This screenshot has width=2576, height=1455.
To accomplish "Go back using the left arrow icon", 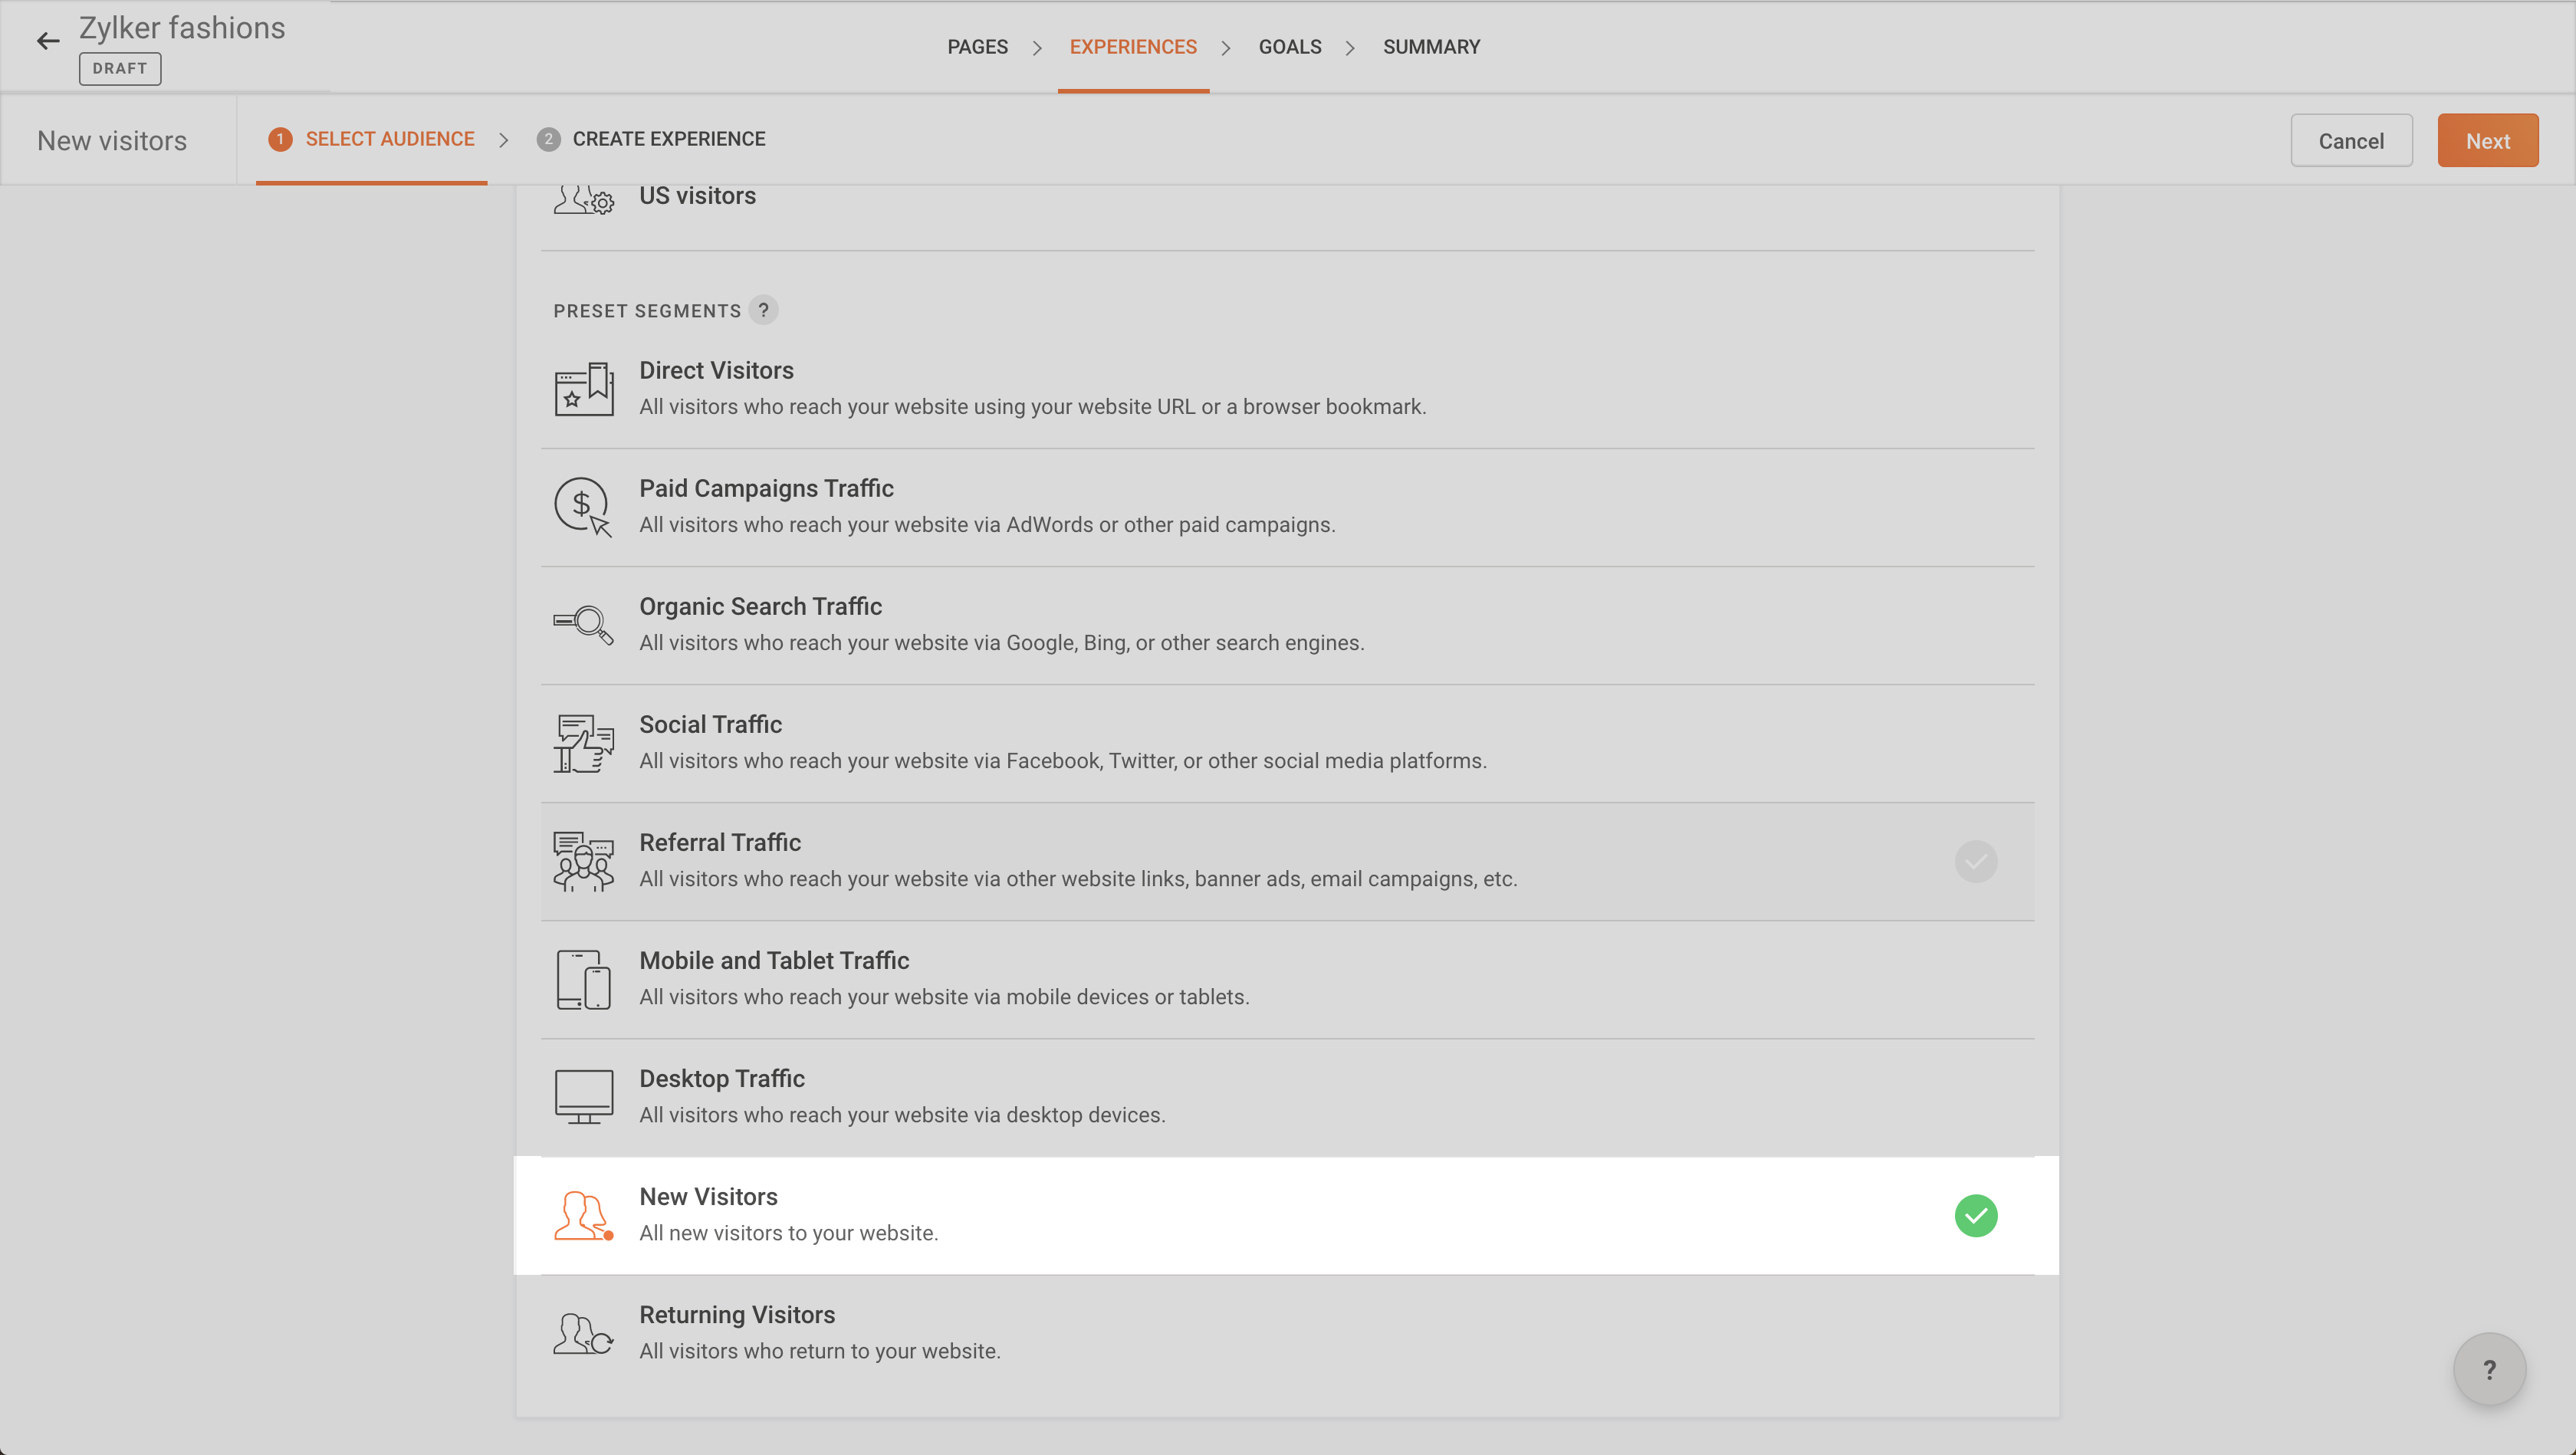I will [48, 41].
